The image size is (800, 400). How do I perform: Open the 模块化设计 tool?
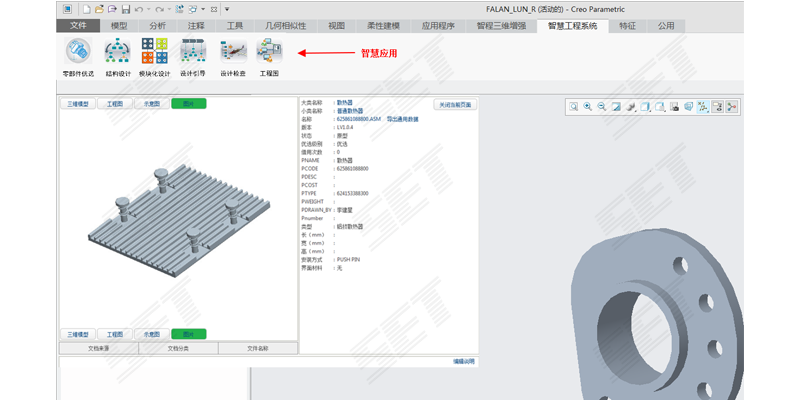(155, 57)
